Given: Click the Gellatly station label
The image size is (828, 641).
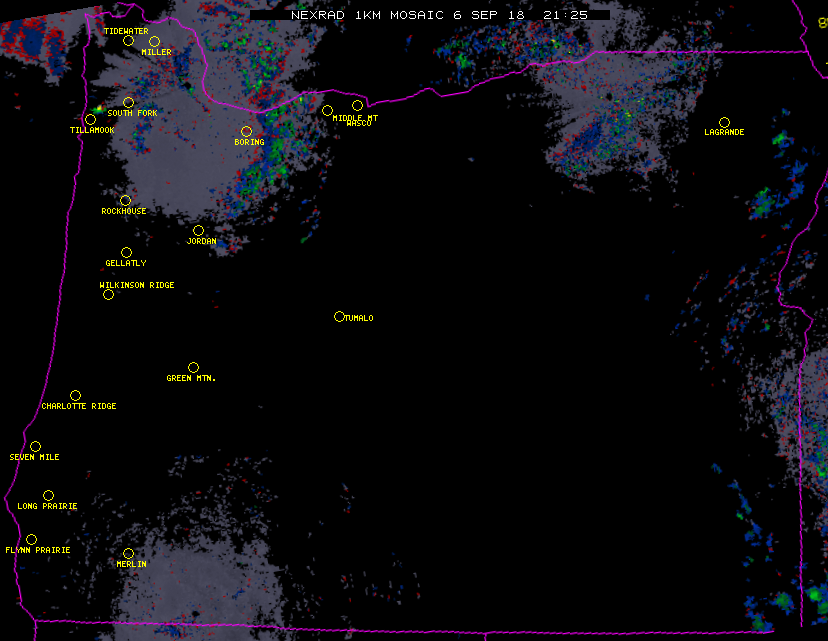Looking at the screenshot, I should (x=126, y=263).
